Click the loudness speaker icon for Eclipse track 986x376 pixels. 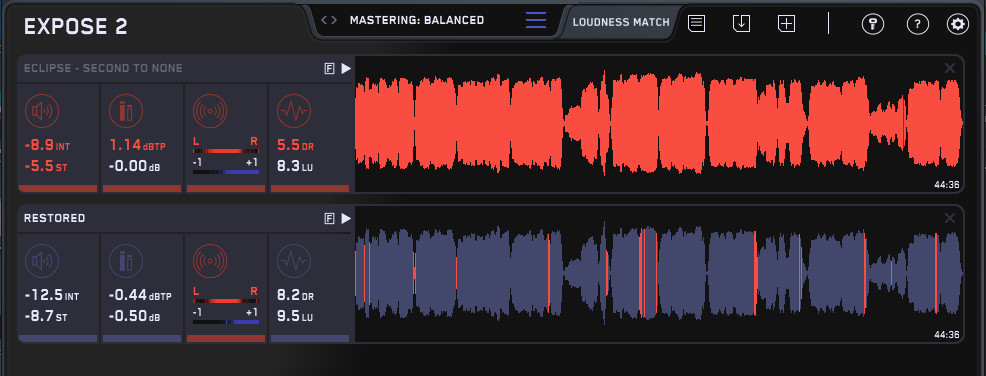pyautogui.click(x=42, y=111)
